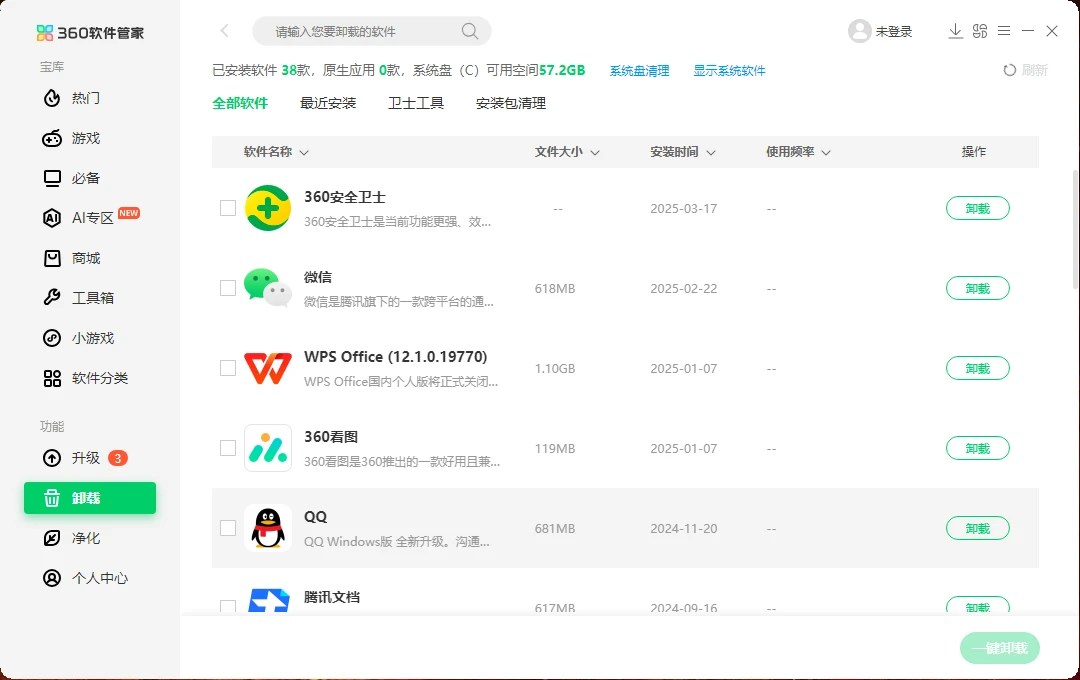This screenshot has width=1080, height=680.
Task: Select the 卸载 uninstall sidebar item
Action: click(x=90, y=498)
